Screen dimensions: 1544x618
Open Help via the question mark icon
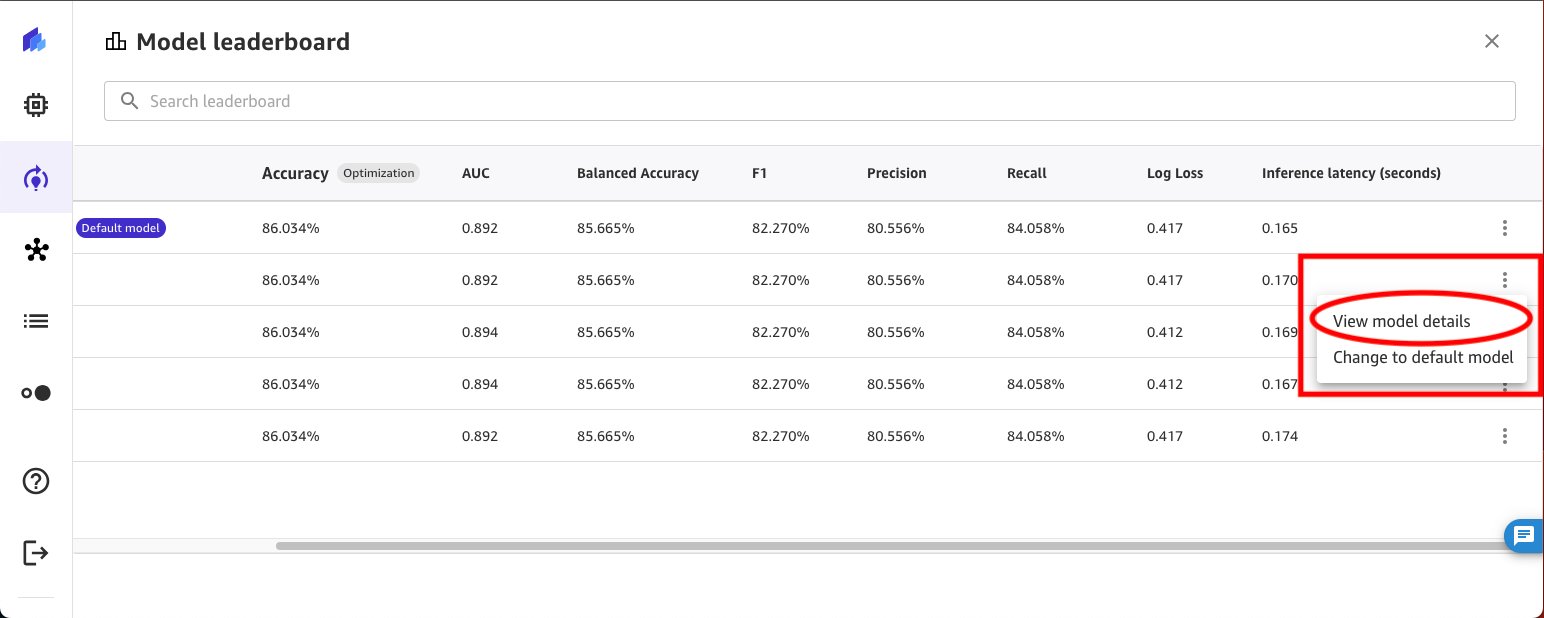[x=36, y=481]
